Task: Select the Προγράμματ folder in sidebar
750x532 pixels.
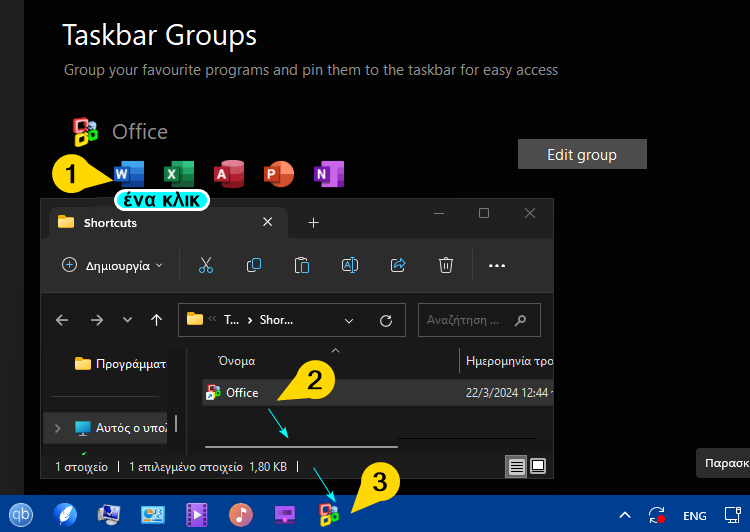Action: [120, 364]
